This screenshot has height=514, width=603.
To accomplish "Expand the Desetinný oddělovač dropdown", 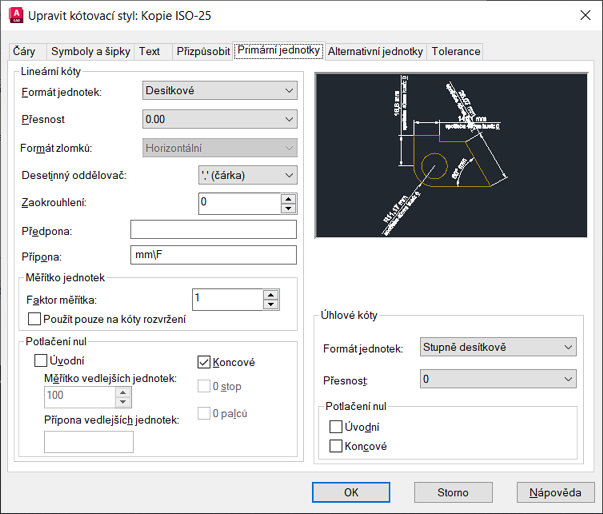I will [x=248, y=175].
